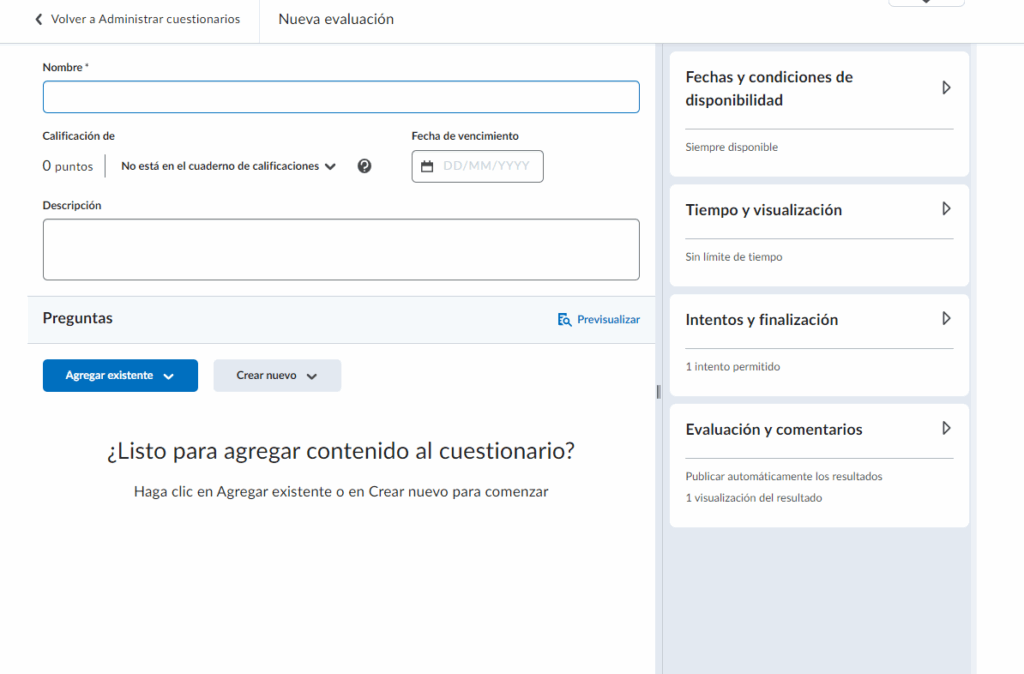Expand Fechas y condiciones de disponibilidad arrow
The height and width of the screenshot is (674, 1024).
(946, 88)
